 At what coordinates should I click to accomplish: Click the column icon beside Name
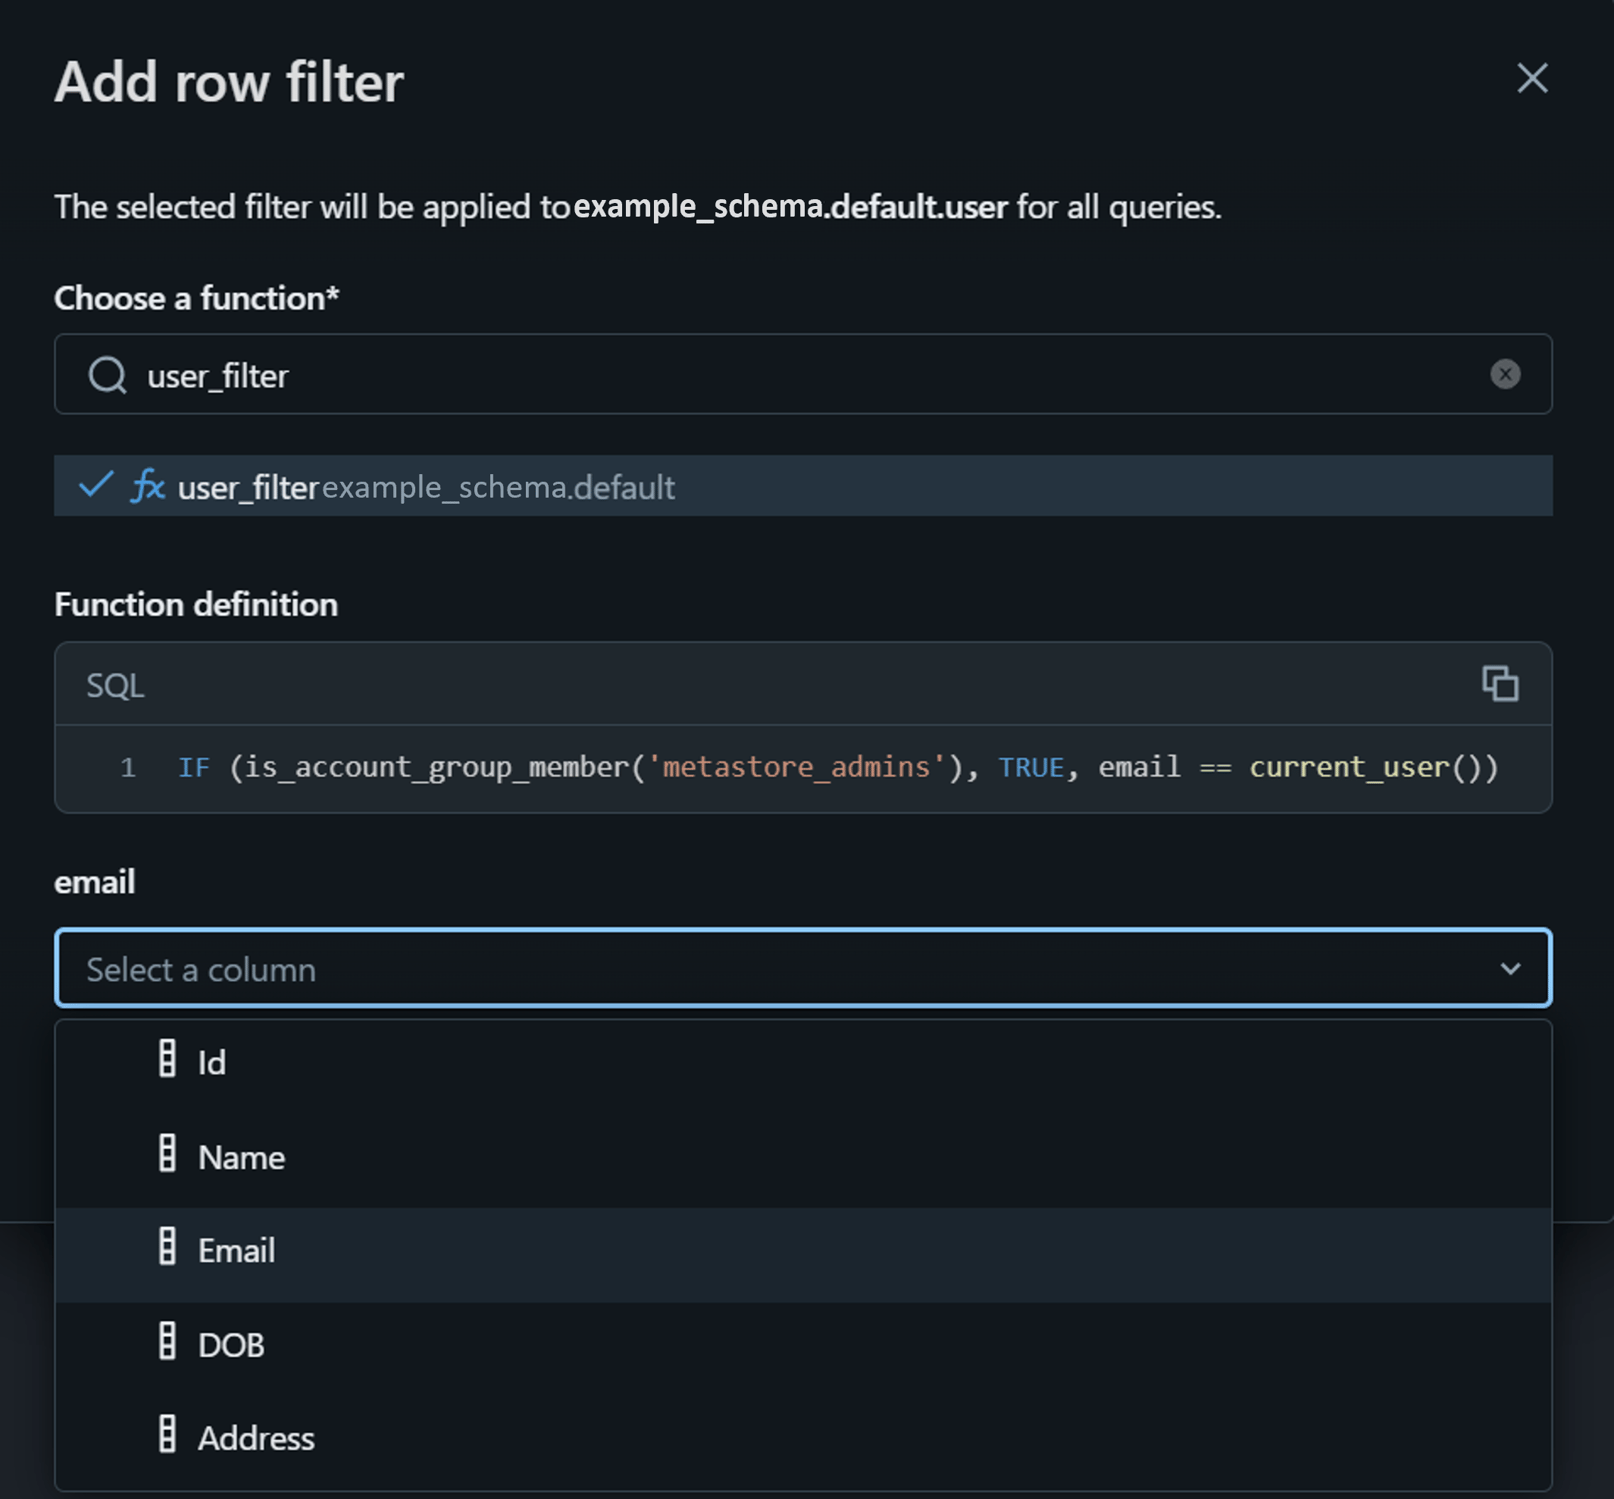tap(168, 1156)
